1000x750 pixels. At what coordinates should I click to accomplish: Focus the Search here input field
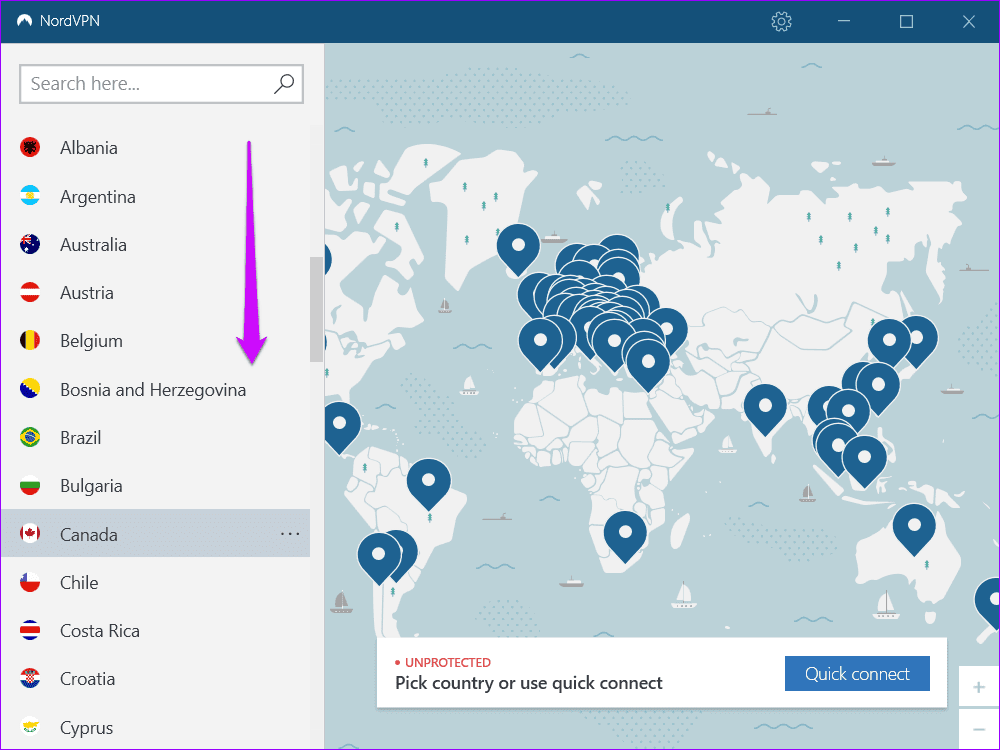161,84
